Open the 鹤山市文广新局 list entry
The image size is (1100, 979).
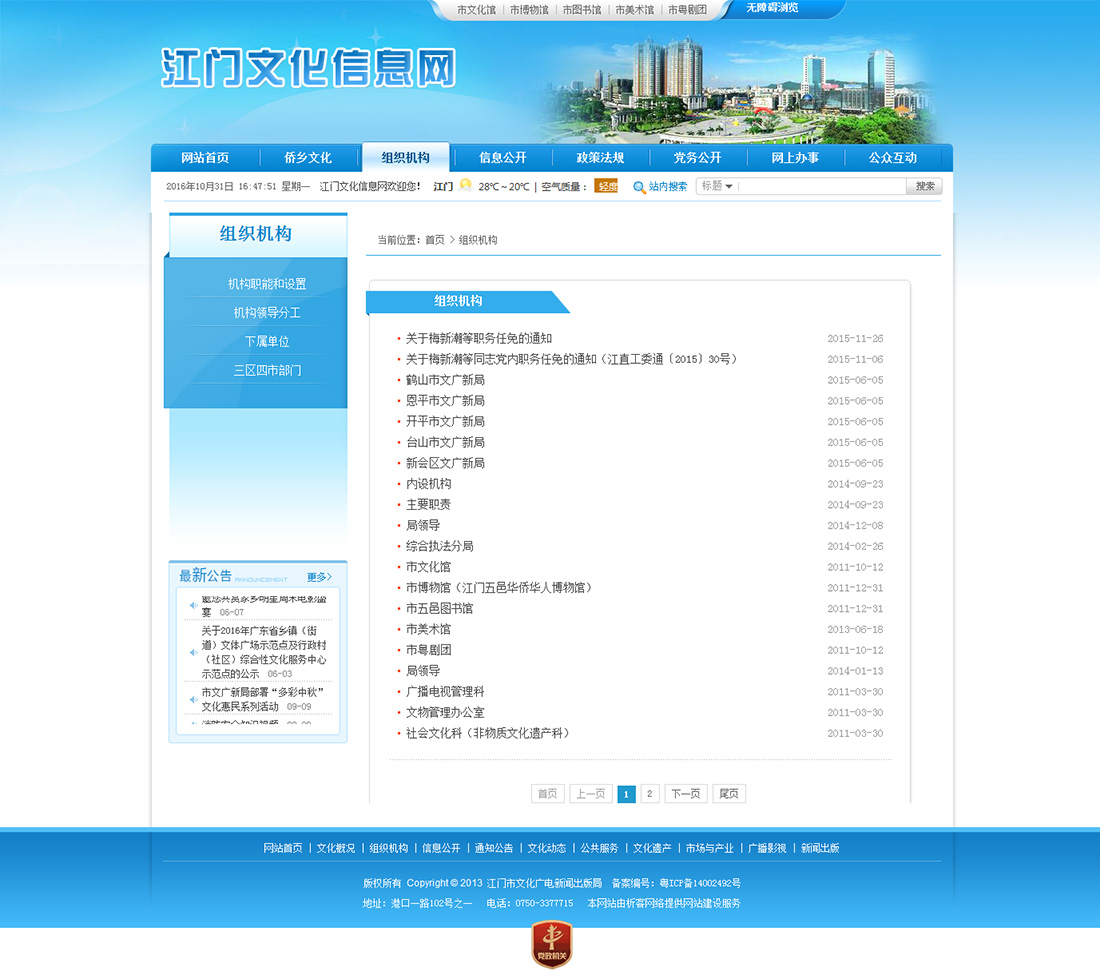click(x=445, y=380)
